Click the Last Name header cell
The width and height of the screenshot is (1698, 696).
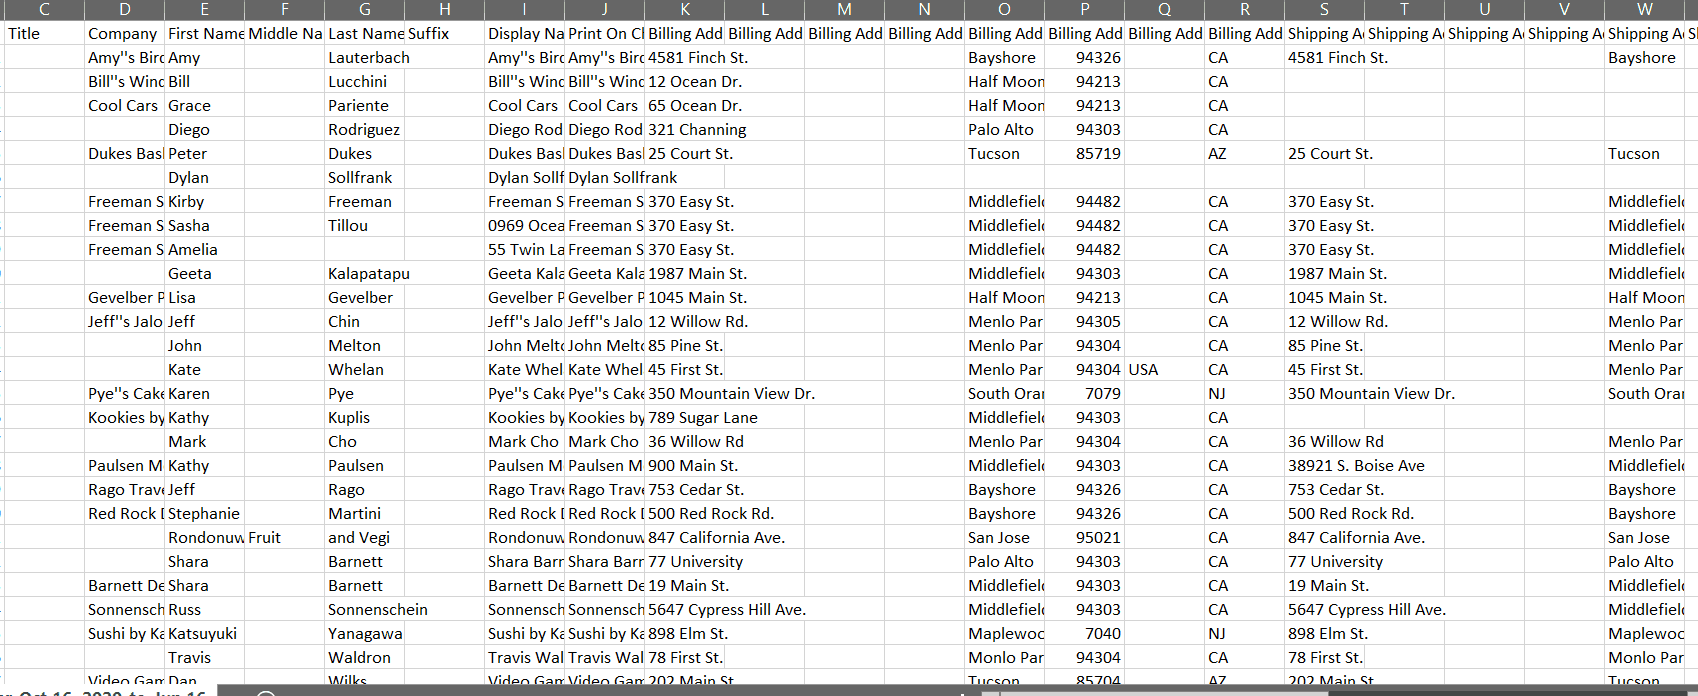[x=365, y=33]
